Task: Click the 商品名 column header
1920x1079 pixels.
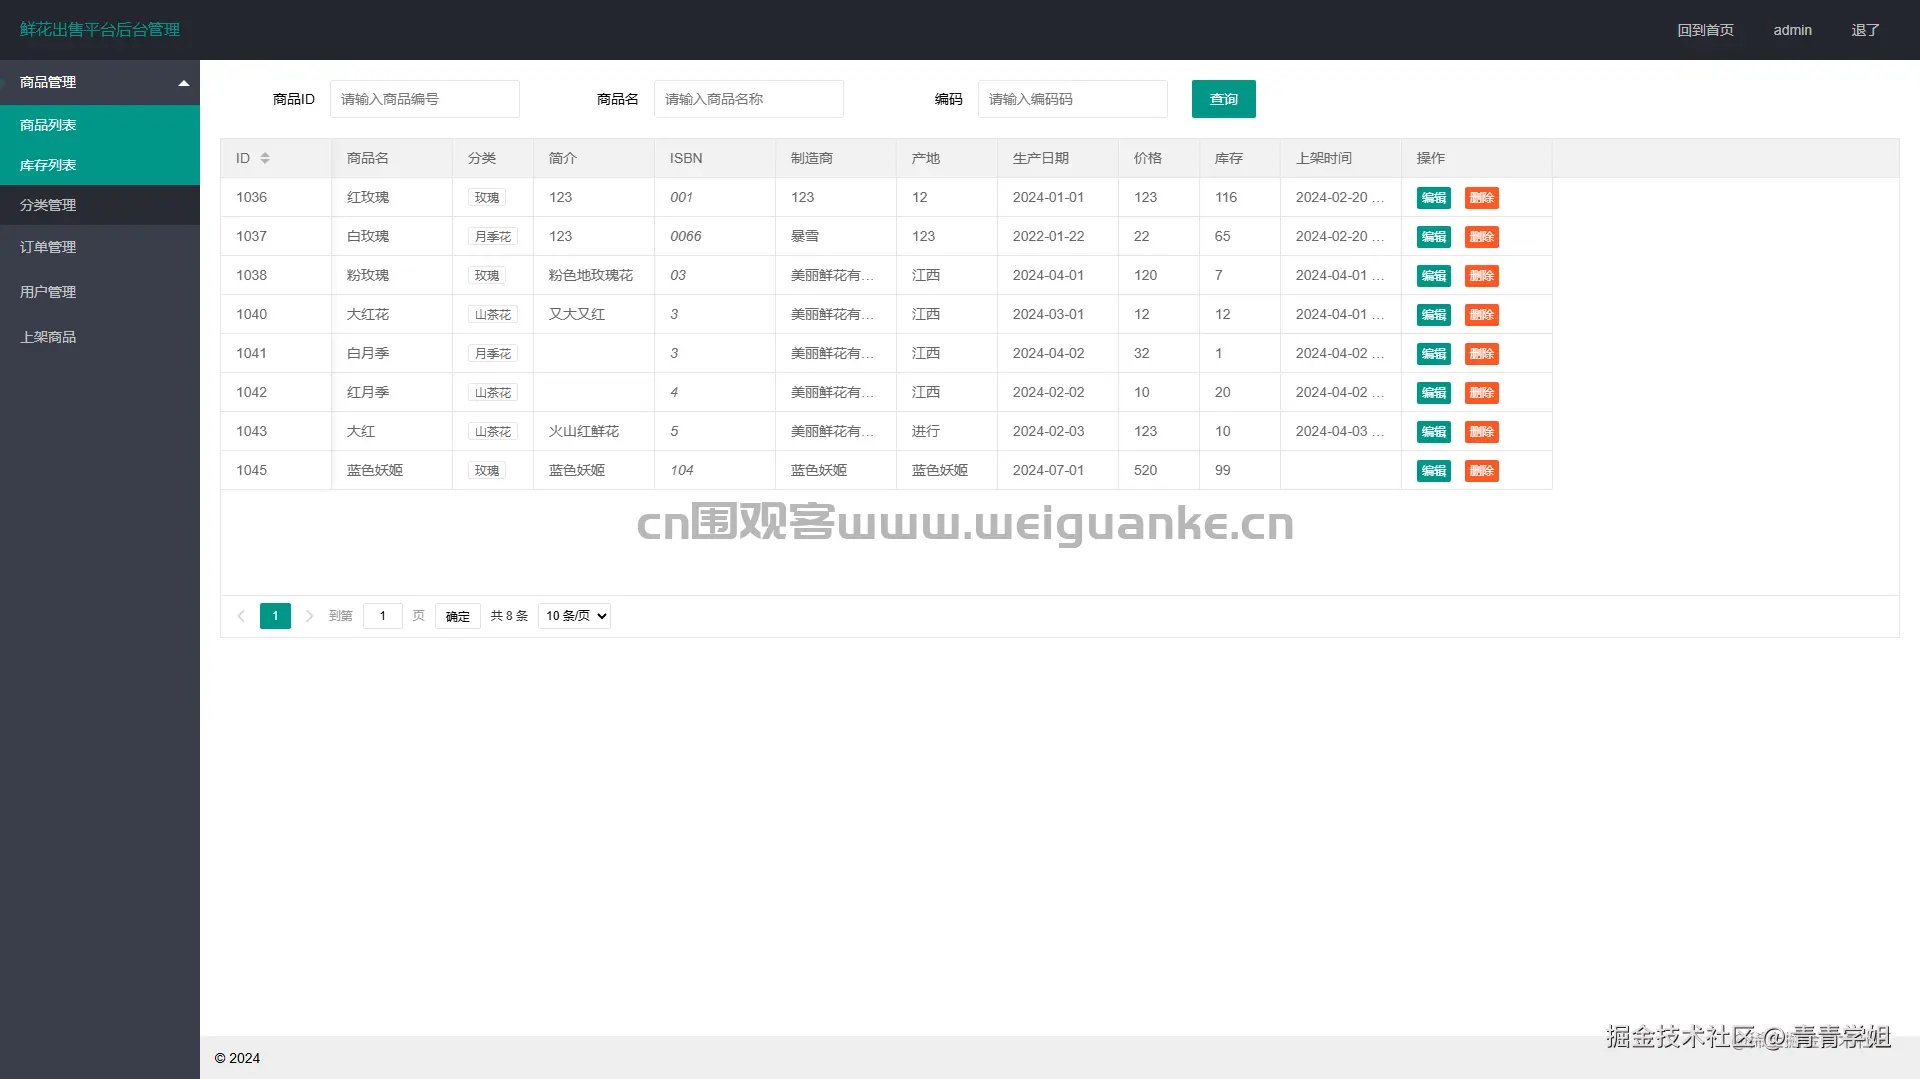Action: [392, 158]
